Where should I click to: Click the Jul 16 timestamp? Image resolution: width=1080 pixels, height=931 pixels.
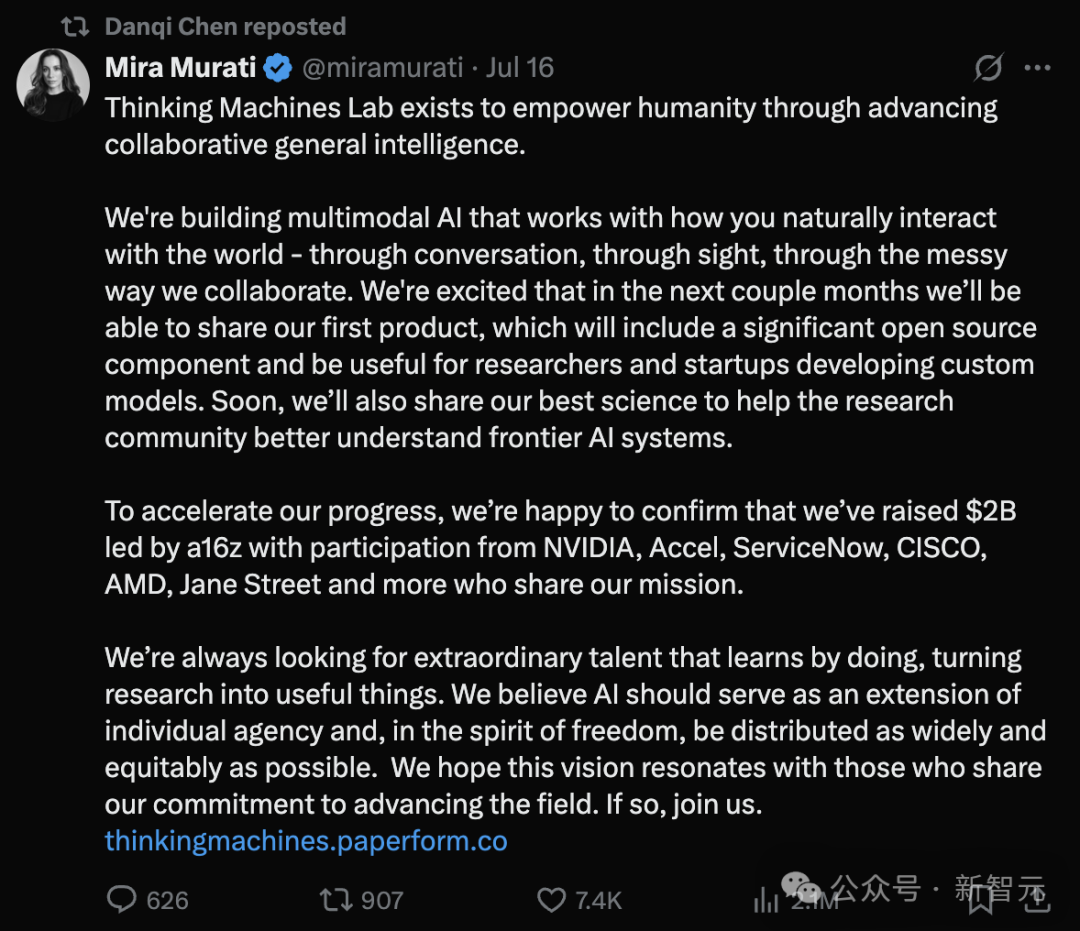(x=519, y=68)
